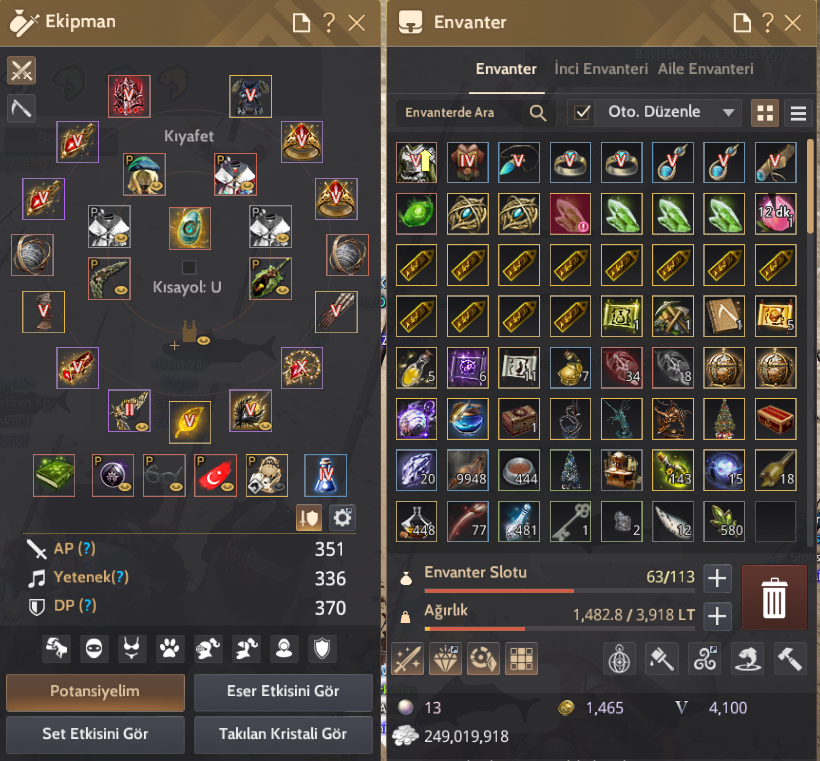Increase Ağırlık limit with plus button

[717, 616]
